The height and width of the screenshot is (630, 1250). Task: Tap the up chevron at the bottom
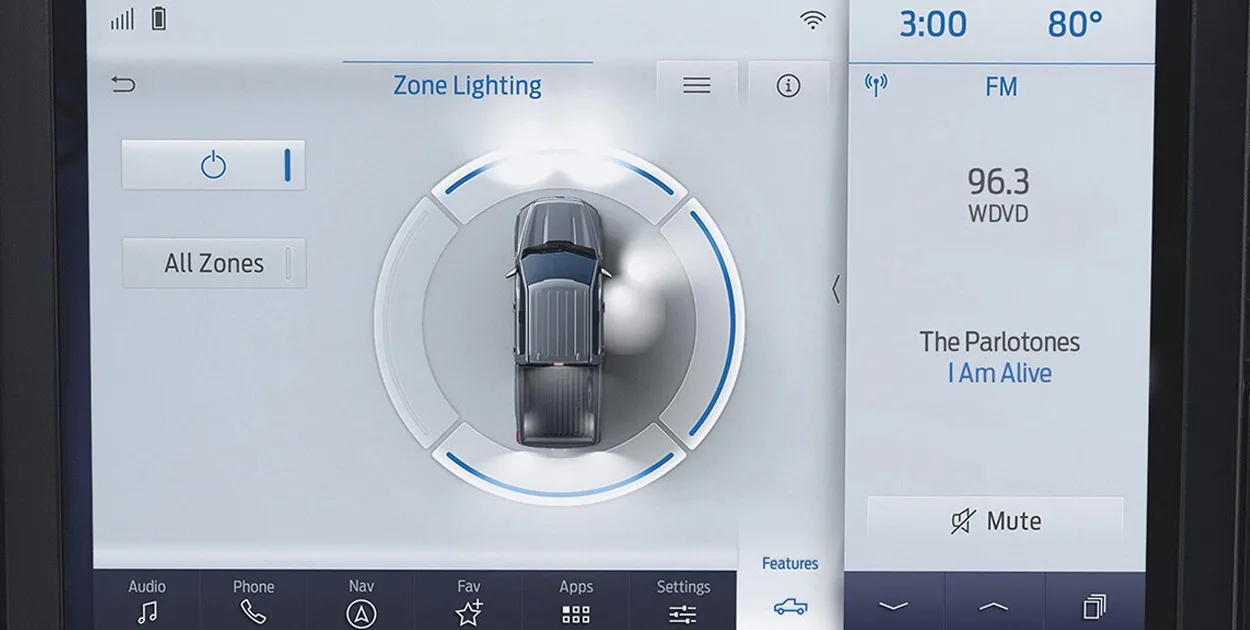(993, 606)
